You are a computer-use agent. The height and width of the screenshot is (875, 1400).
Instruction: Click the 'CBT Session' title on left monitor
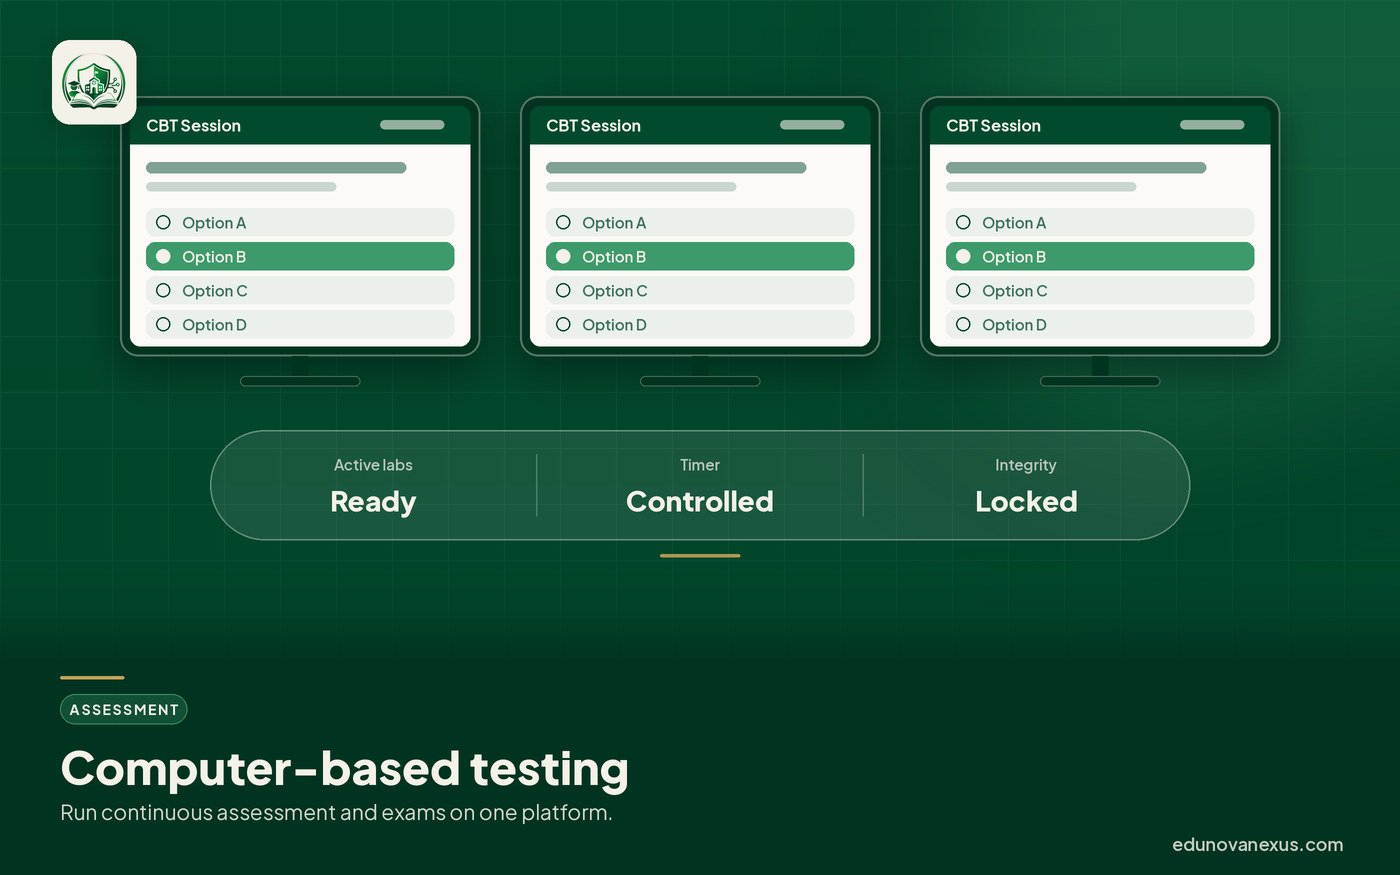194,126
